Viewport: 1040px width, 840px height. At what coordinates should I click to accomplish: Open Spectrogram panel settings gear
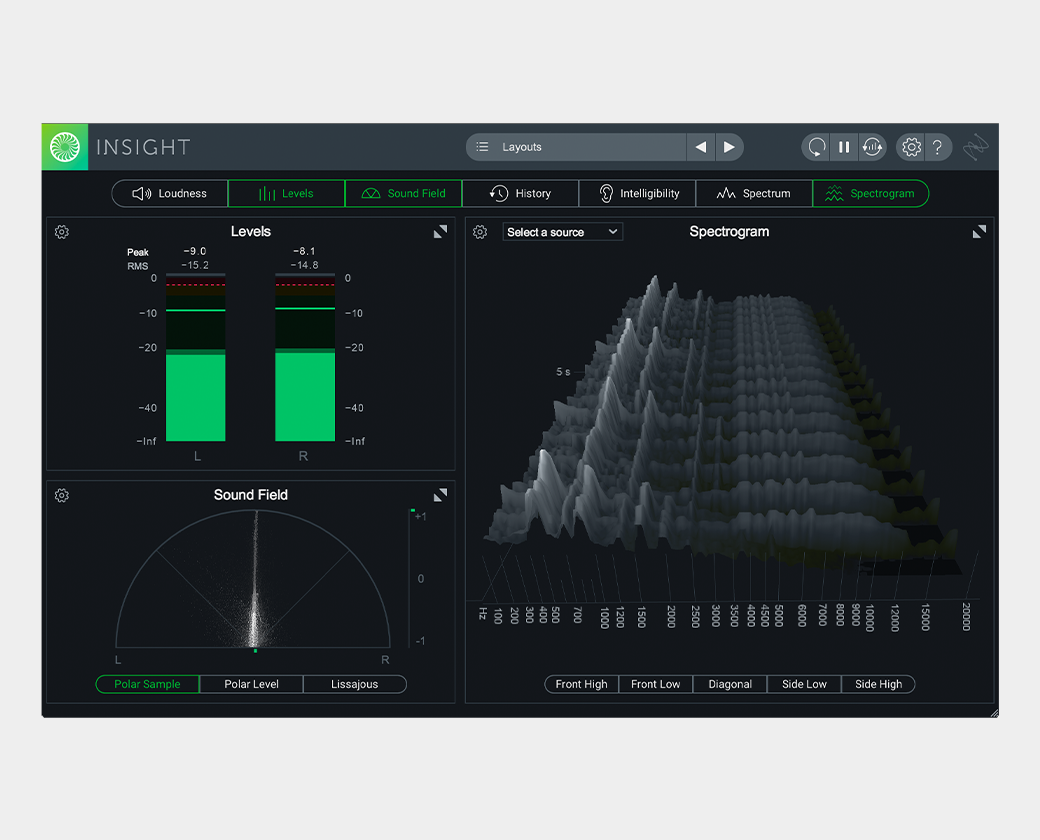click(x=480, y=232)
